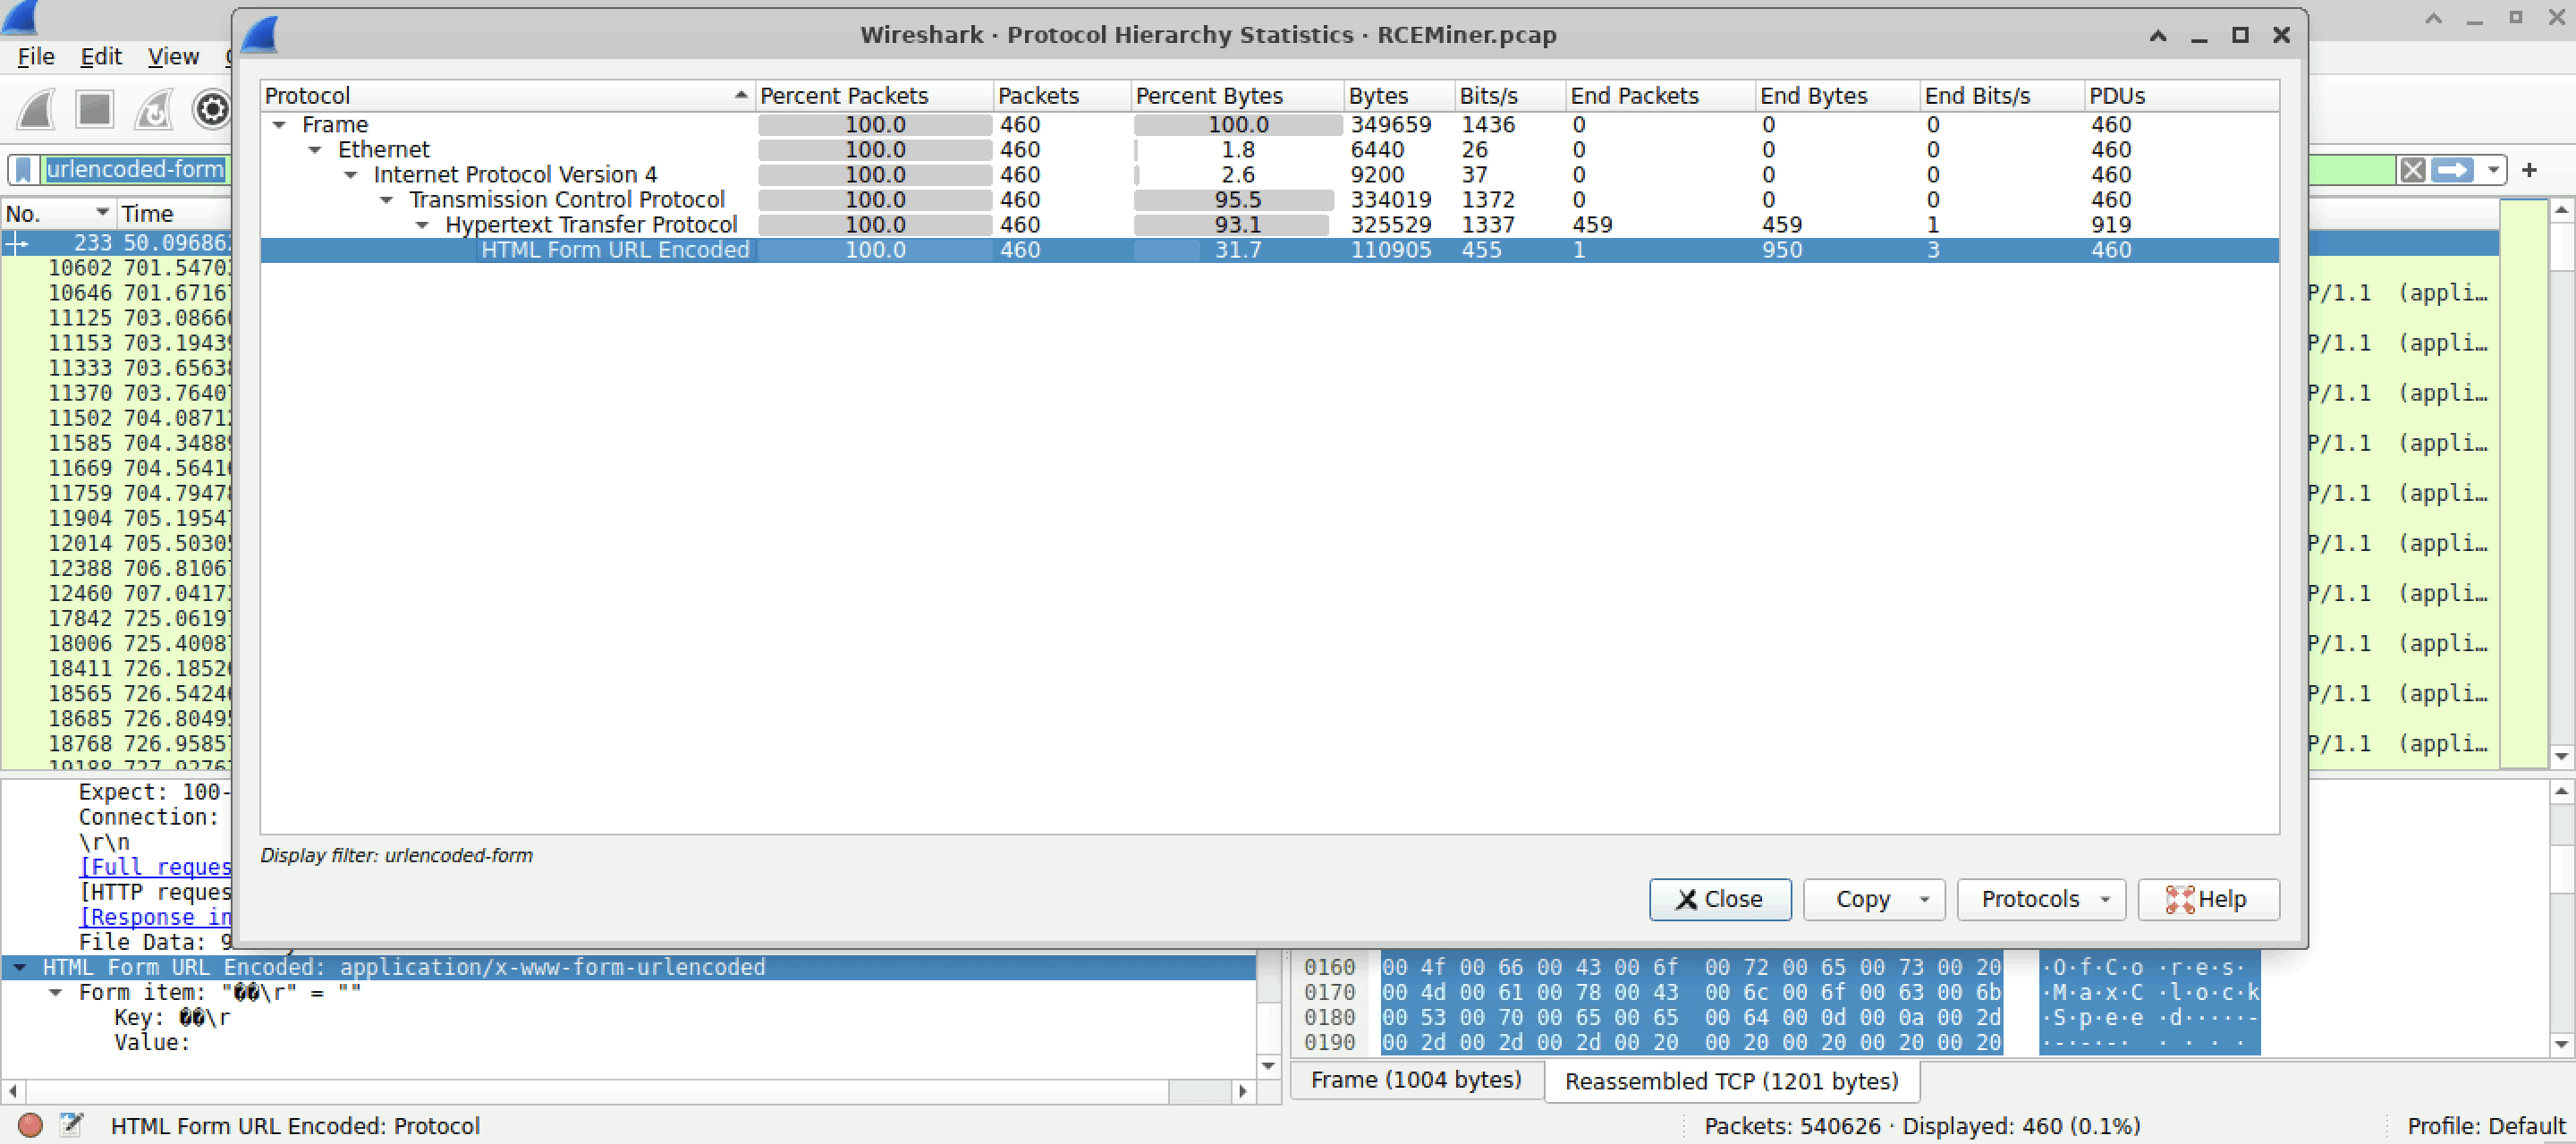Open capture options via the gear icon
This screenshot has height=1144, width=2576.
212,110
